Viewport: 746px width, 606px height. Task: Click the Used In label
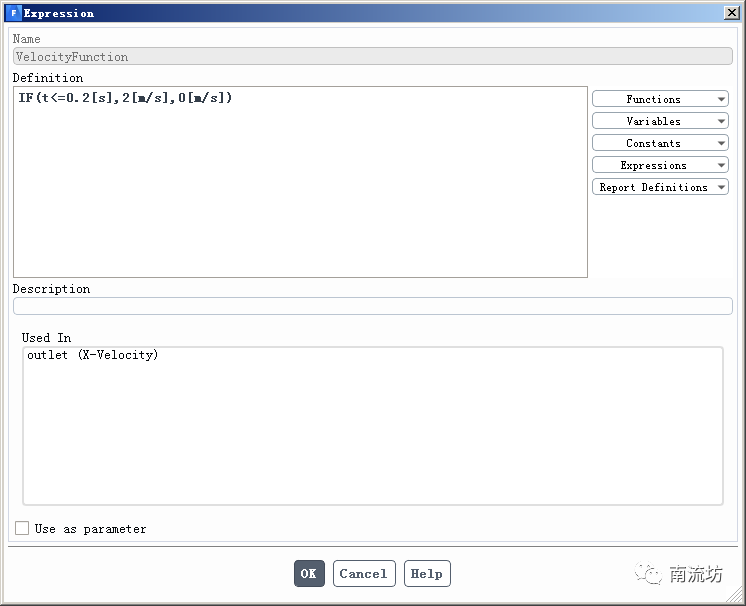click(x=47, y=338)
